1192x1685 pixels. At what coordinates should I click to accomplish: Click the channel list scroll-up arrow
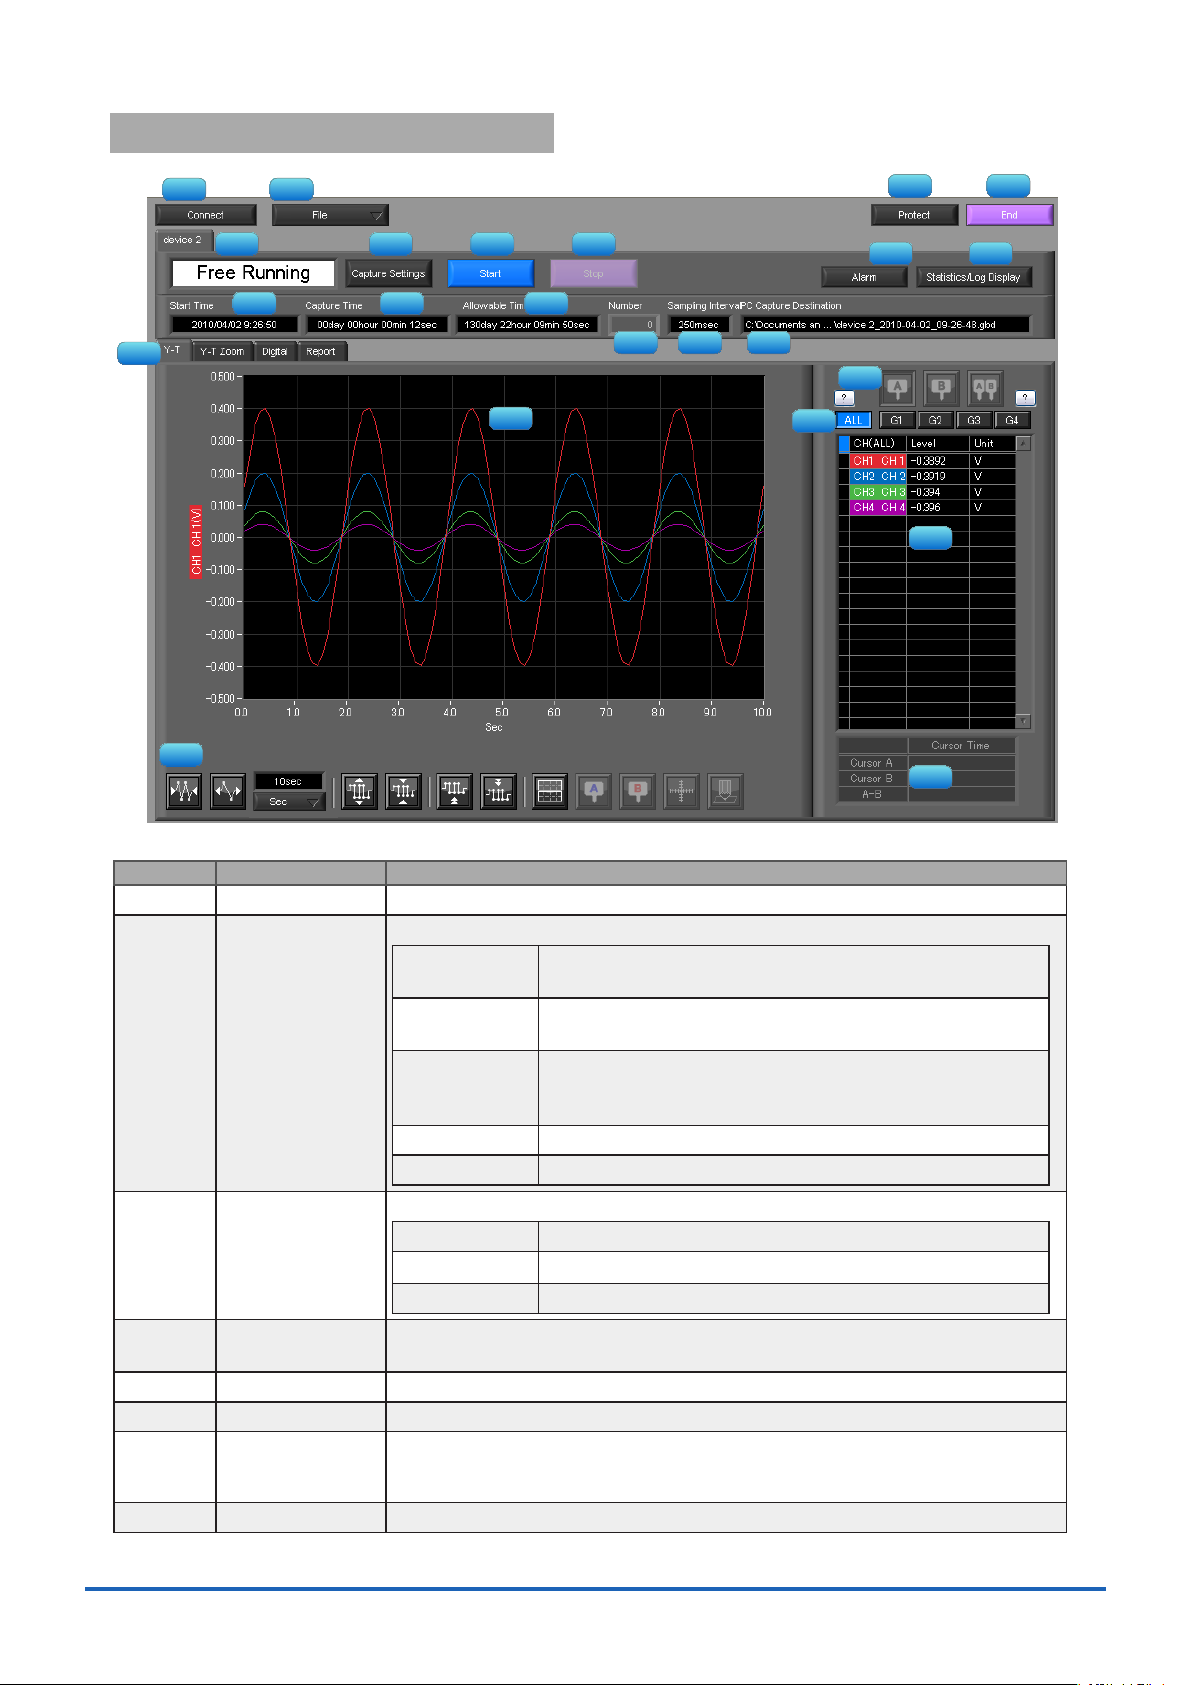click(x=1023, y=443)
